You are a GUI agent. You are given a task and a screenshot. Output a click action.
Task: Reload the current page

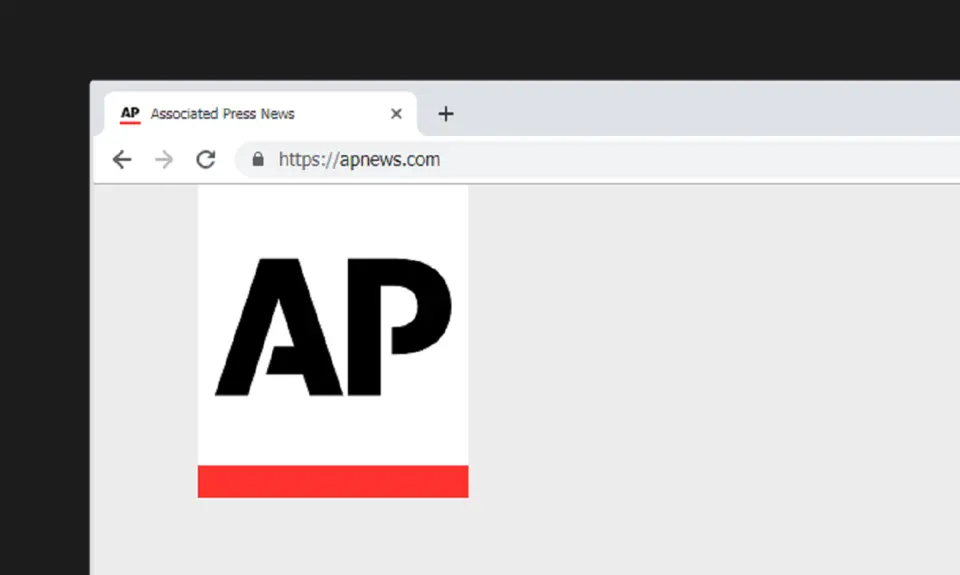tap(206, 160)
